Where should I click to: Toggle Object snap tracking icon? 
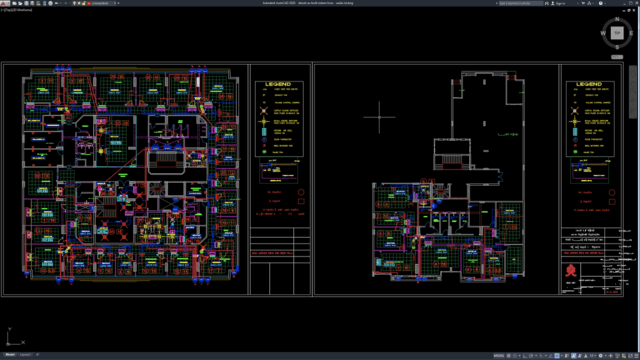551,356
